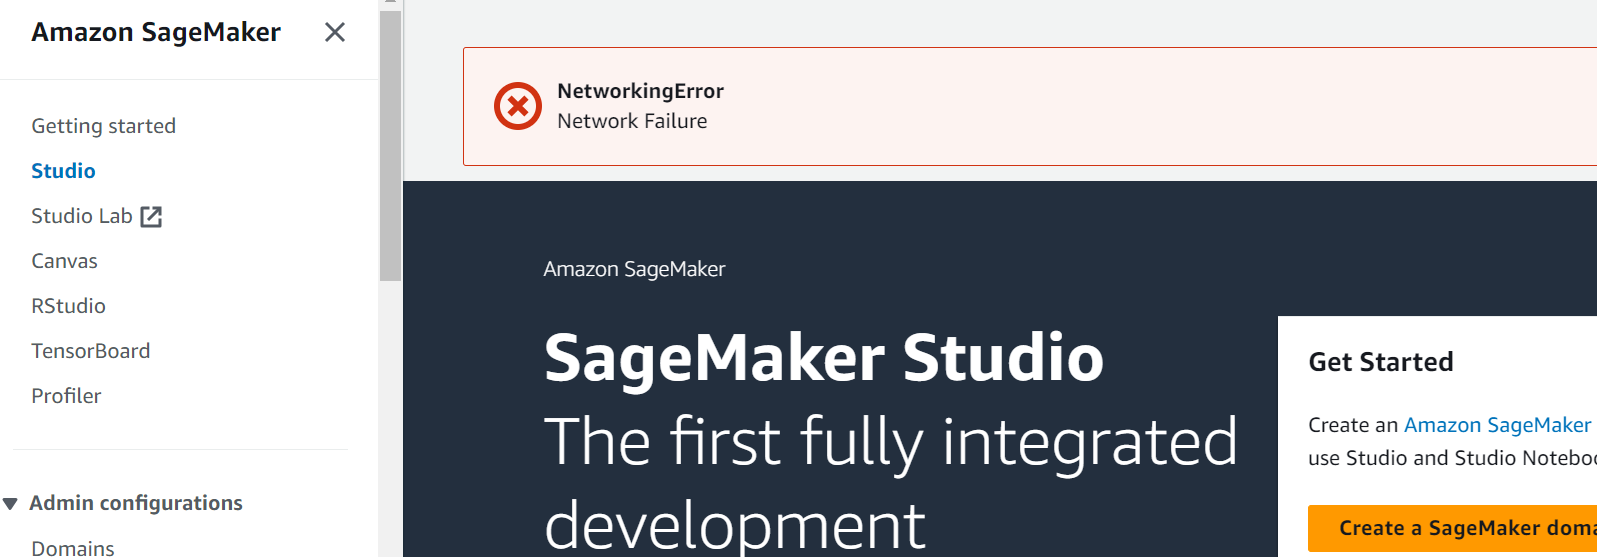Go to Canvas in the sidebar
Screen dimensions: 1597x557
point(64,261)
